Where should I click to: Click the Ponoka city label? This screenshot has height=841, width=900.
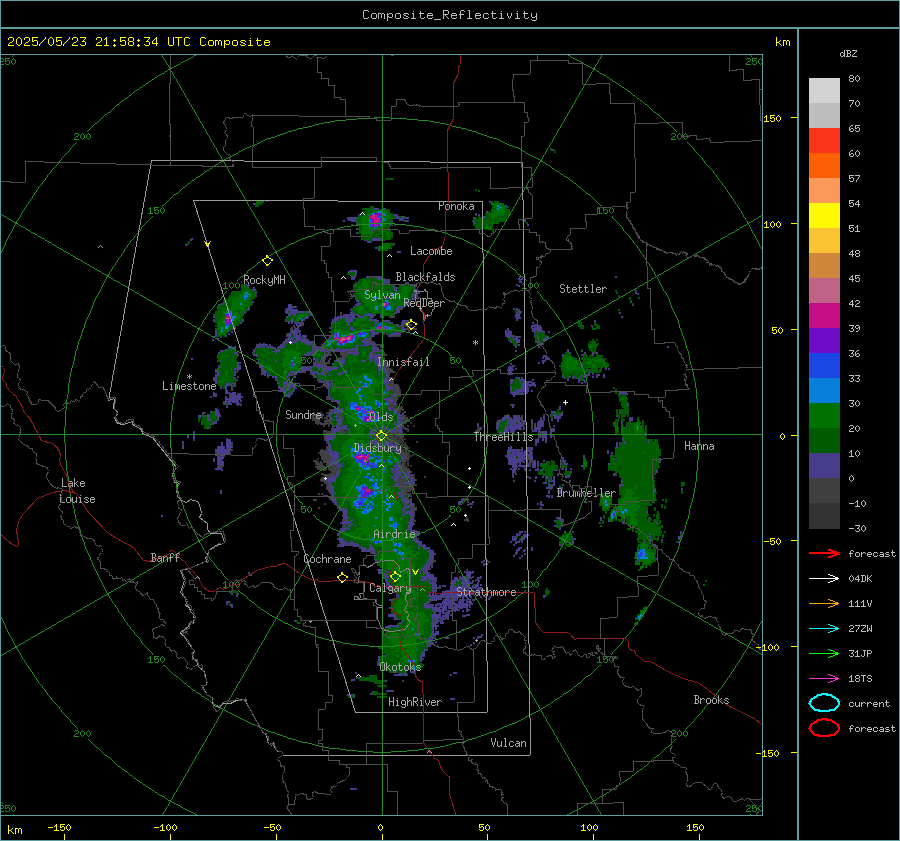pyautogui.click(x=456, y=206)
